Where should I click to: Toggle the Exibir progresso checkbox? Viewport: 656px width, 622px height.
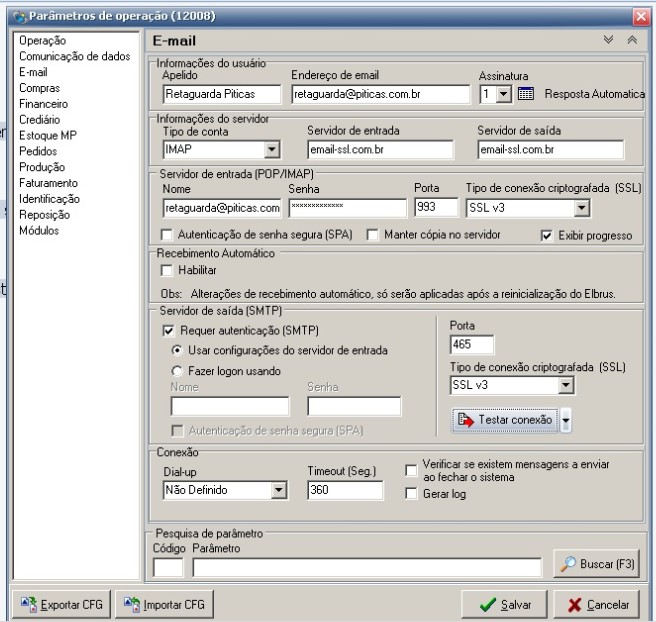[547, 236]
